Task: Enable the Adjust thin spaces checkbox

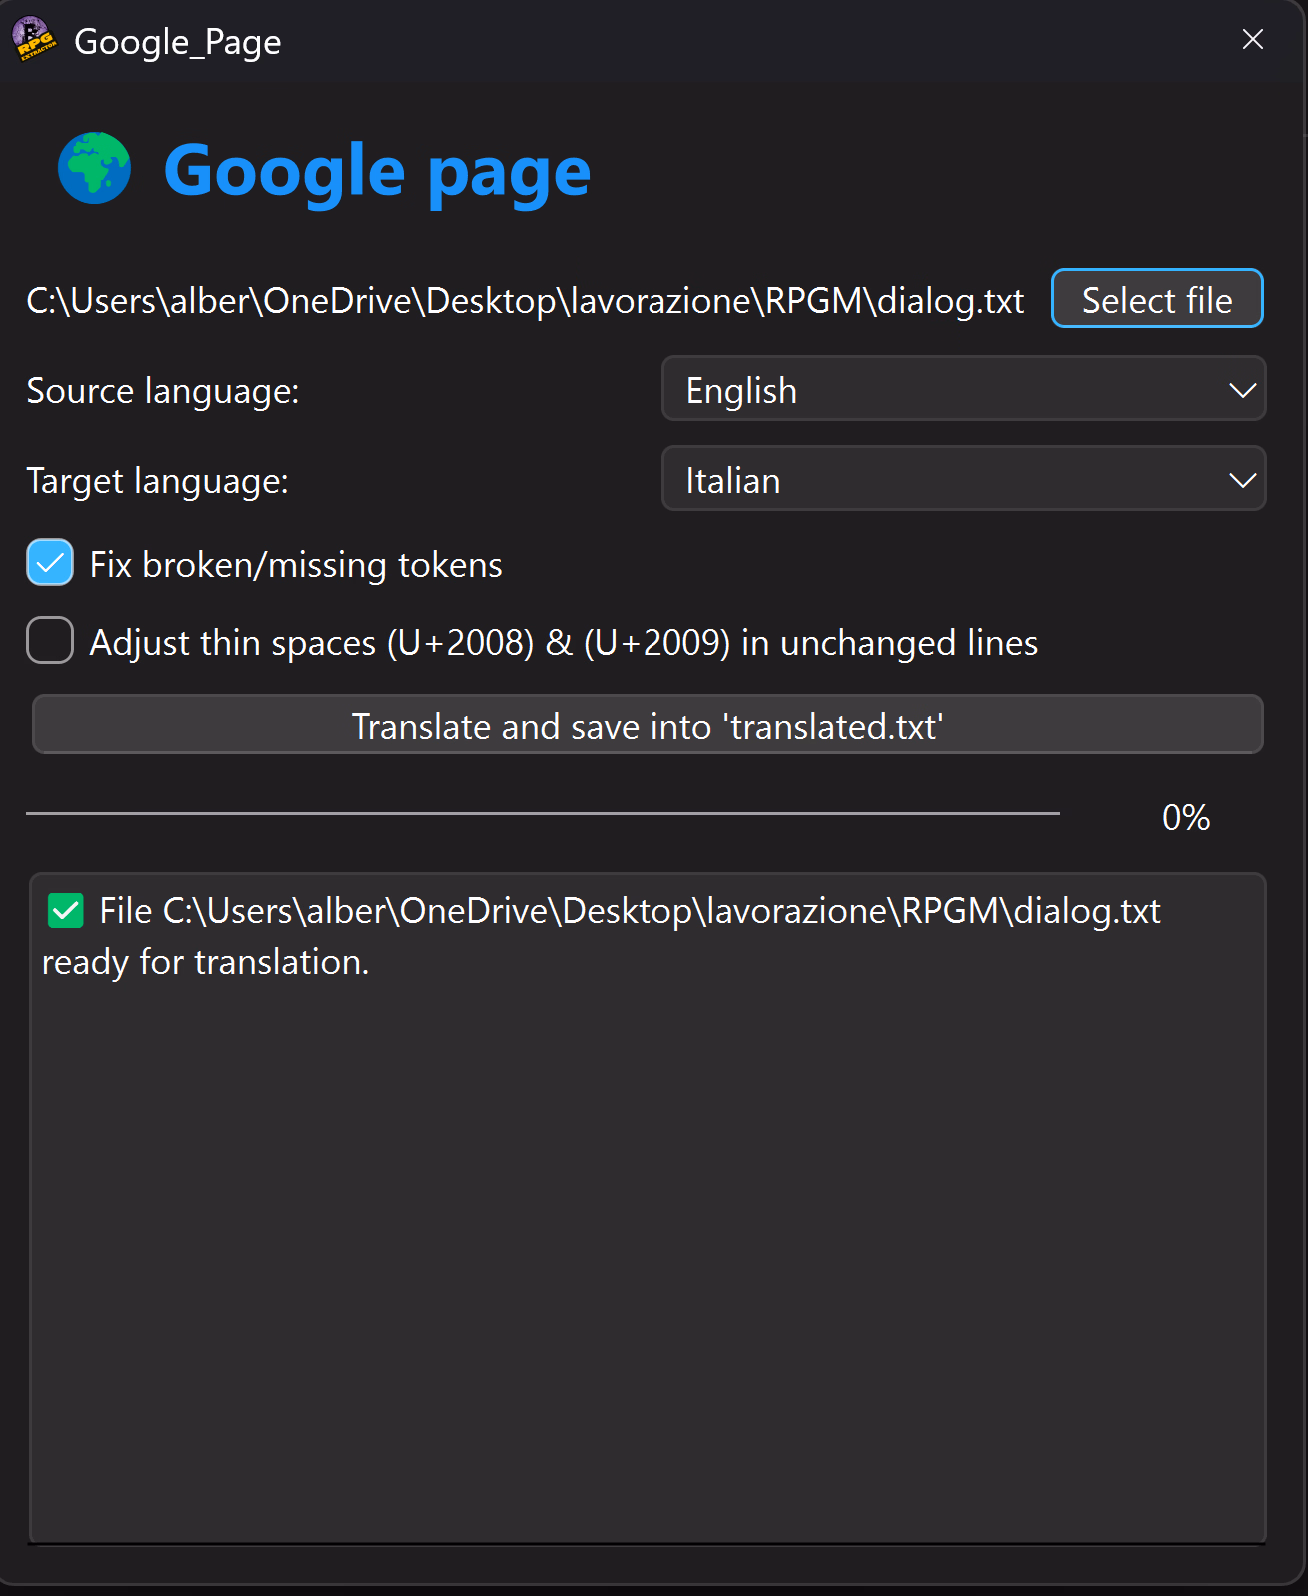Action: coord(50,641)
